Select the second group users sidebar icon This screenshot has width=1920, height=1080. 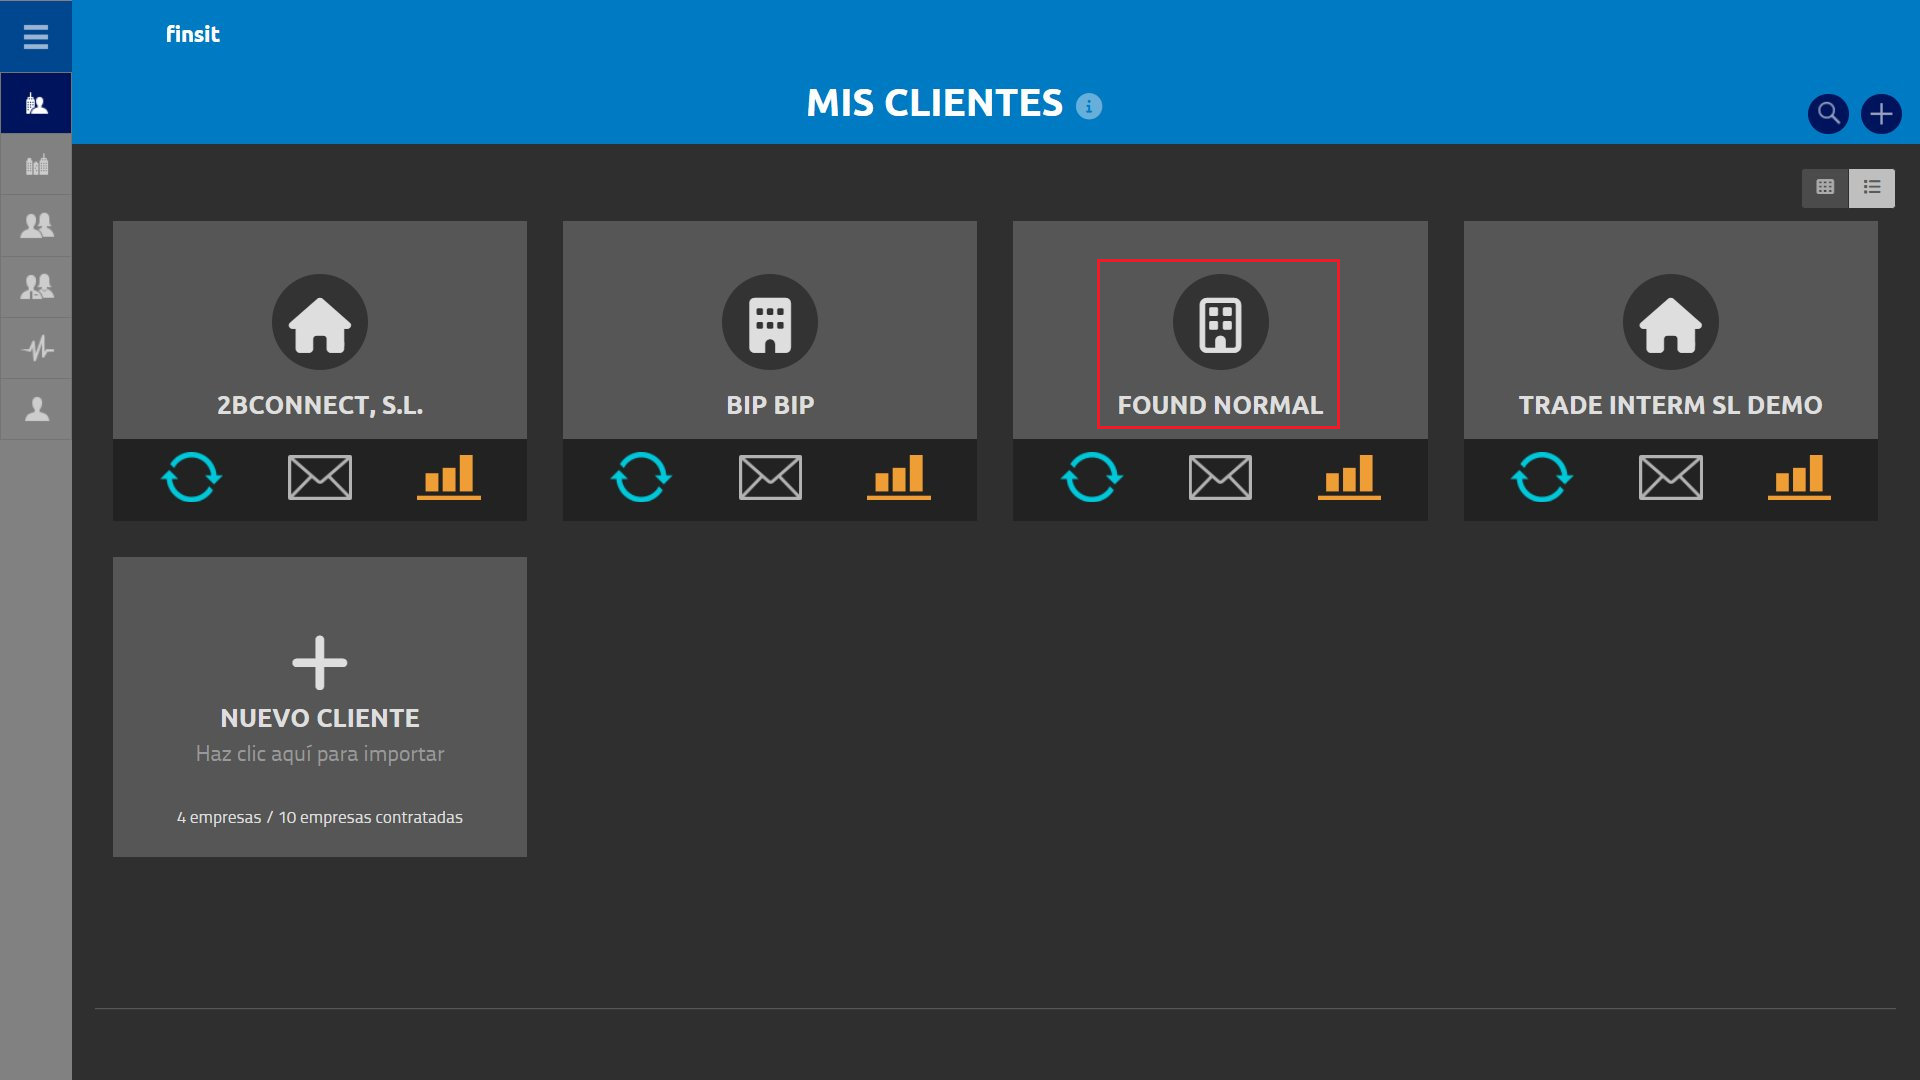pyautogui.click(x=36, y=287)
